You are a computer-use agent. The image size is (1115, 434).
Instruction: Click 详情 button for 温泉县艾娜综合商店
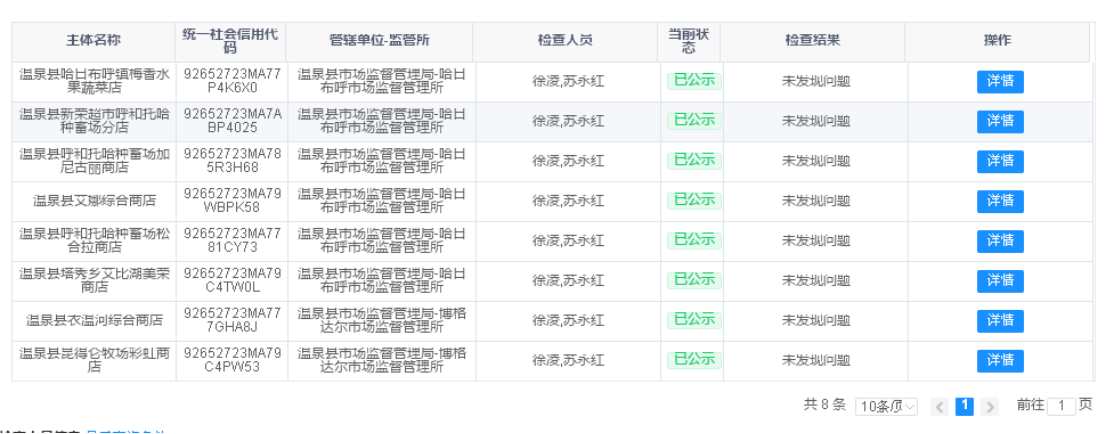(x=1000, y=201)
